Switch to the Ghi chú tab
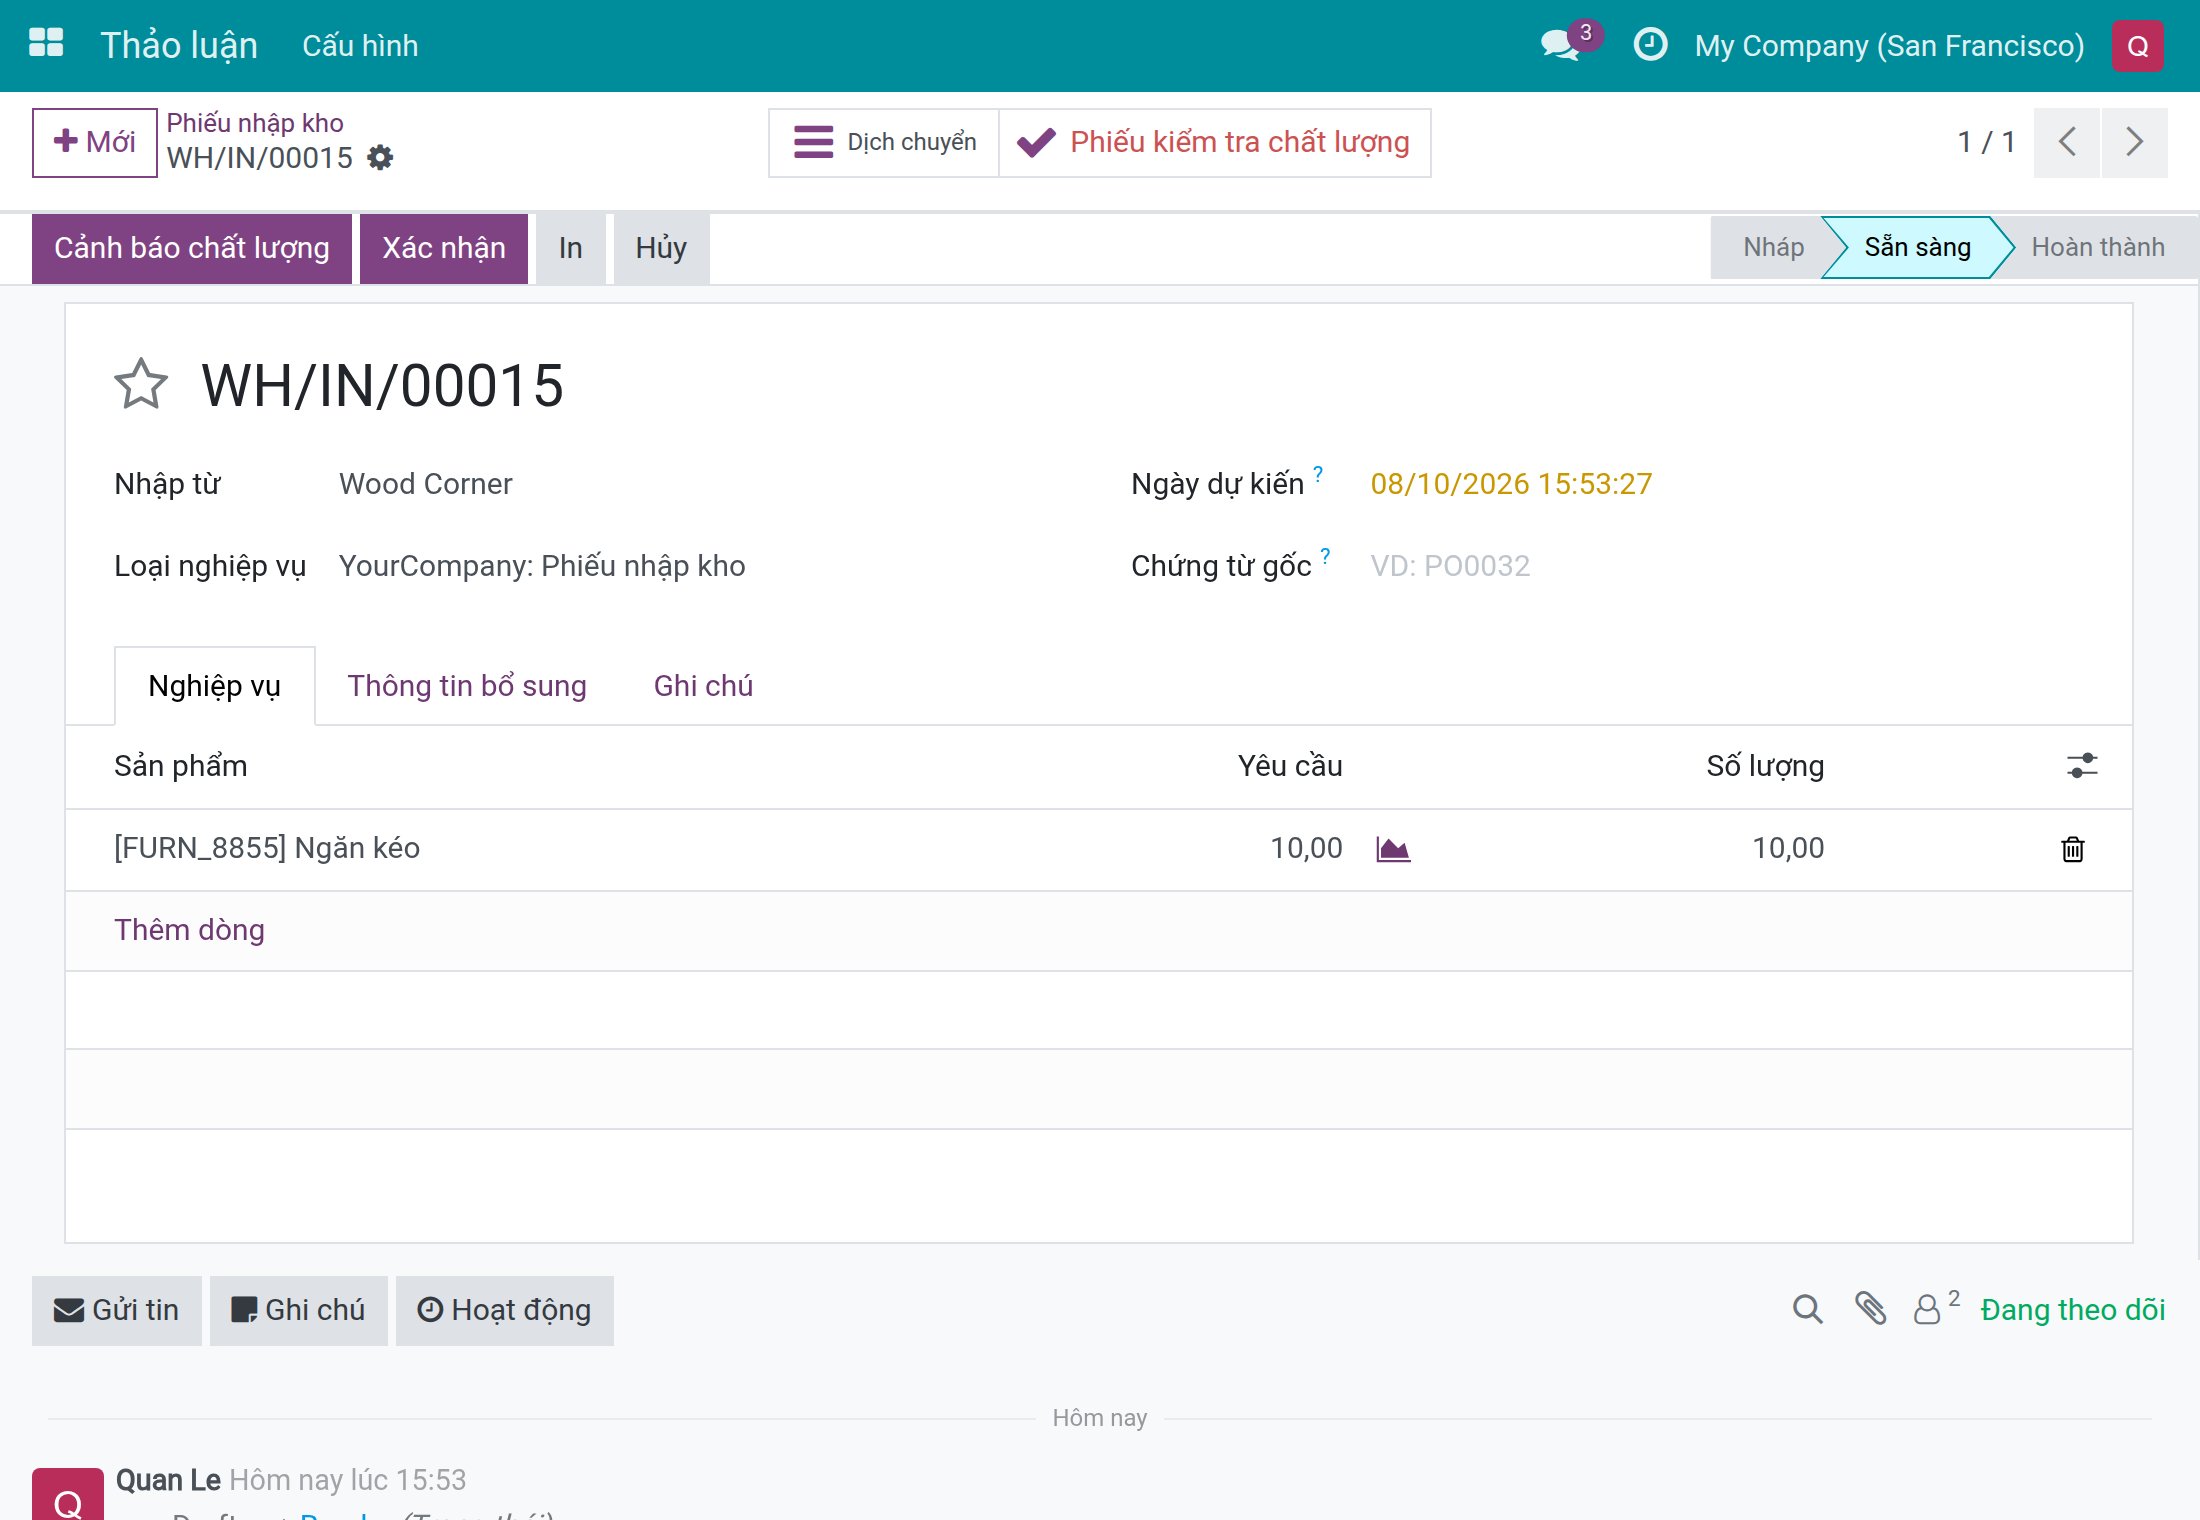Viewport: 2200px width, 1520px height. (x=703, y=686)
